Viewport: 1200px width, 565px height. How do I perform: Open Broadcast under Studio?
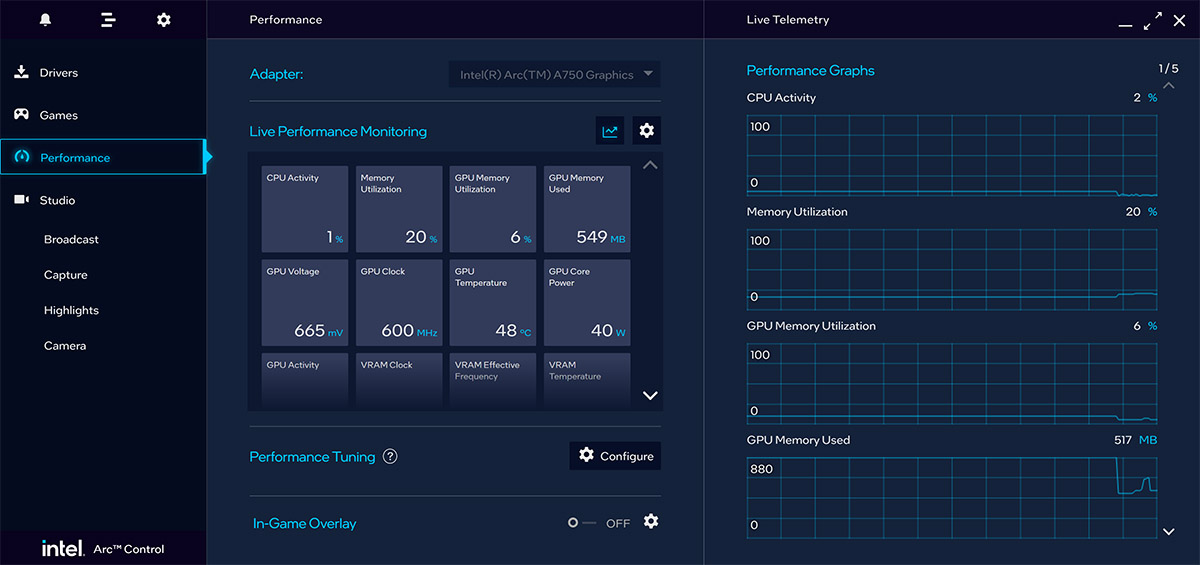[x=71, y=240]
